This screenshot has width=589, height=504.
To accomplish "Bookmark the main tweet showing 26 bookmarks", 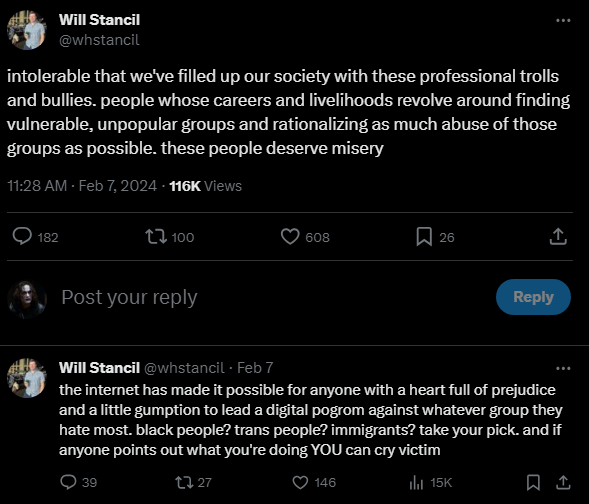I will (424, 237).
